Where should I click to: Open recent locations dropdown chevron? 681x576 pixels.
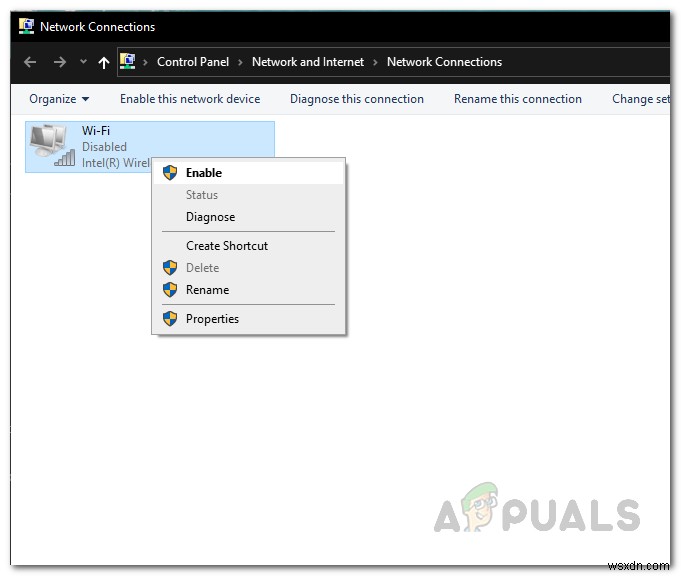pyautogui.click(x=83, y=62)
